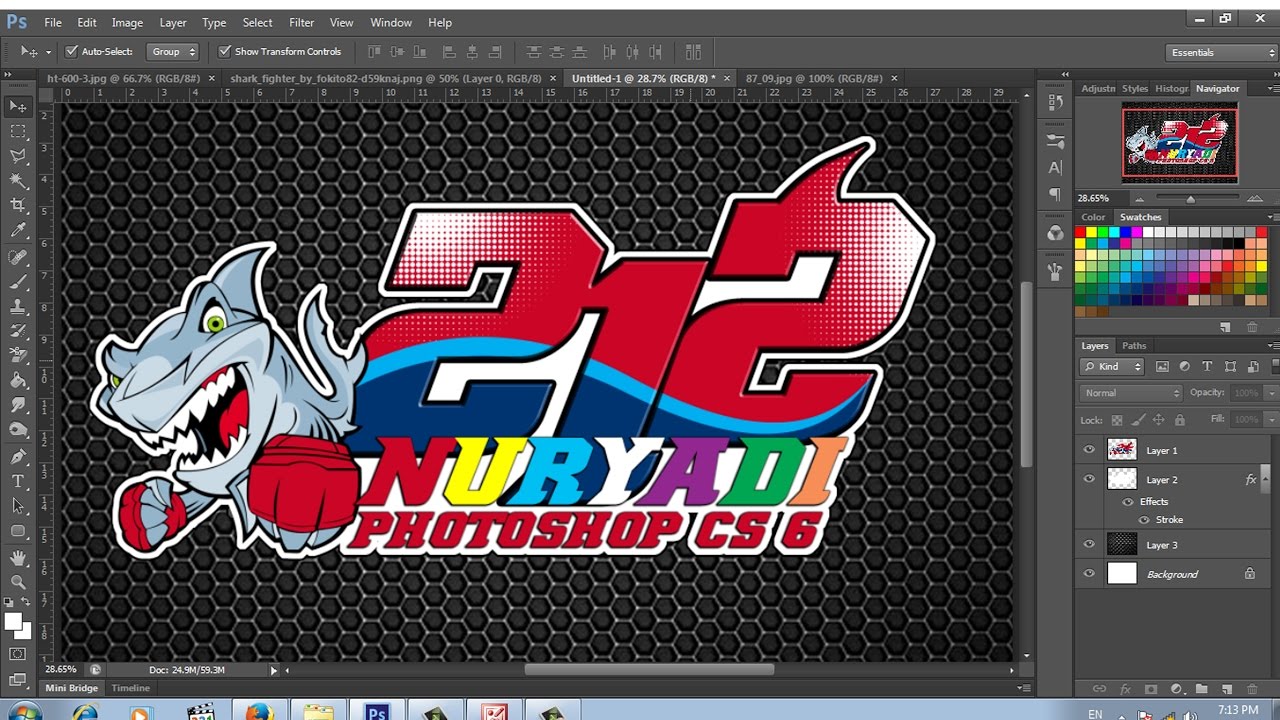Toggle Auto-Select checkbox
Viewport: 1280px width, 720px height.
[x=71, y=51]
